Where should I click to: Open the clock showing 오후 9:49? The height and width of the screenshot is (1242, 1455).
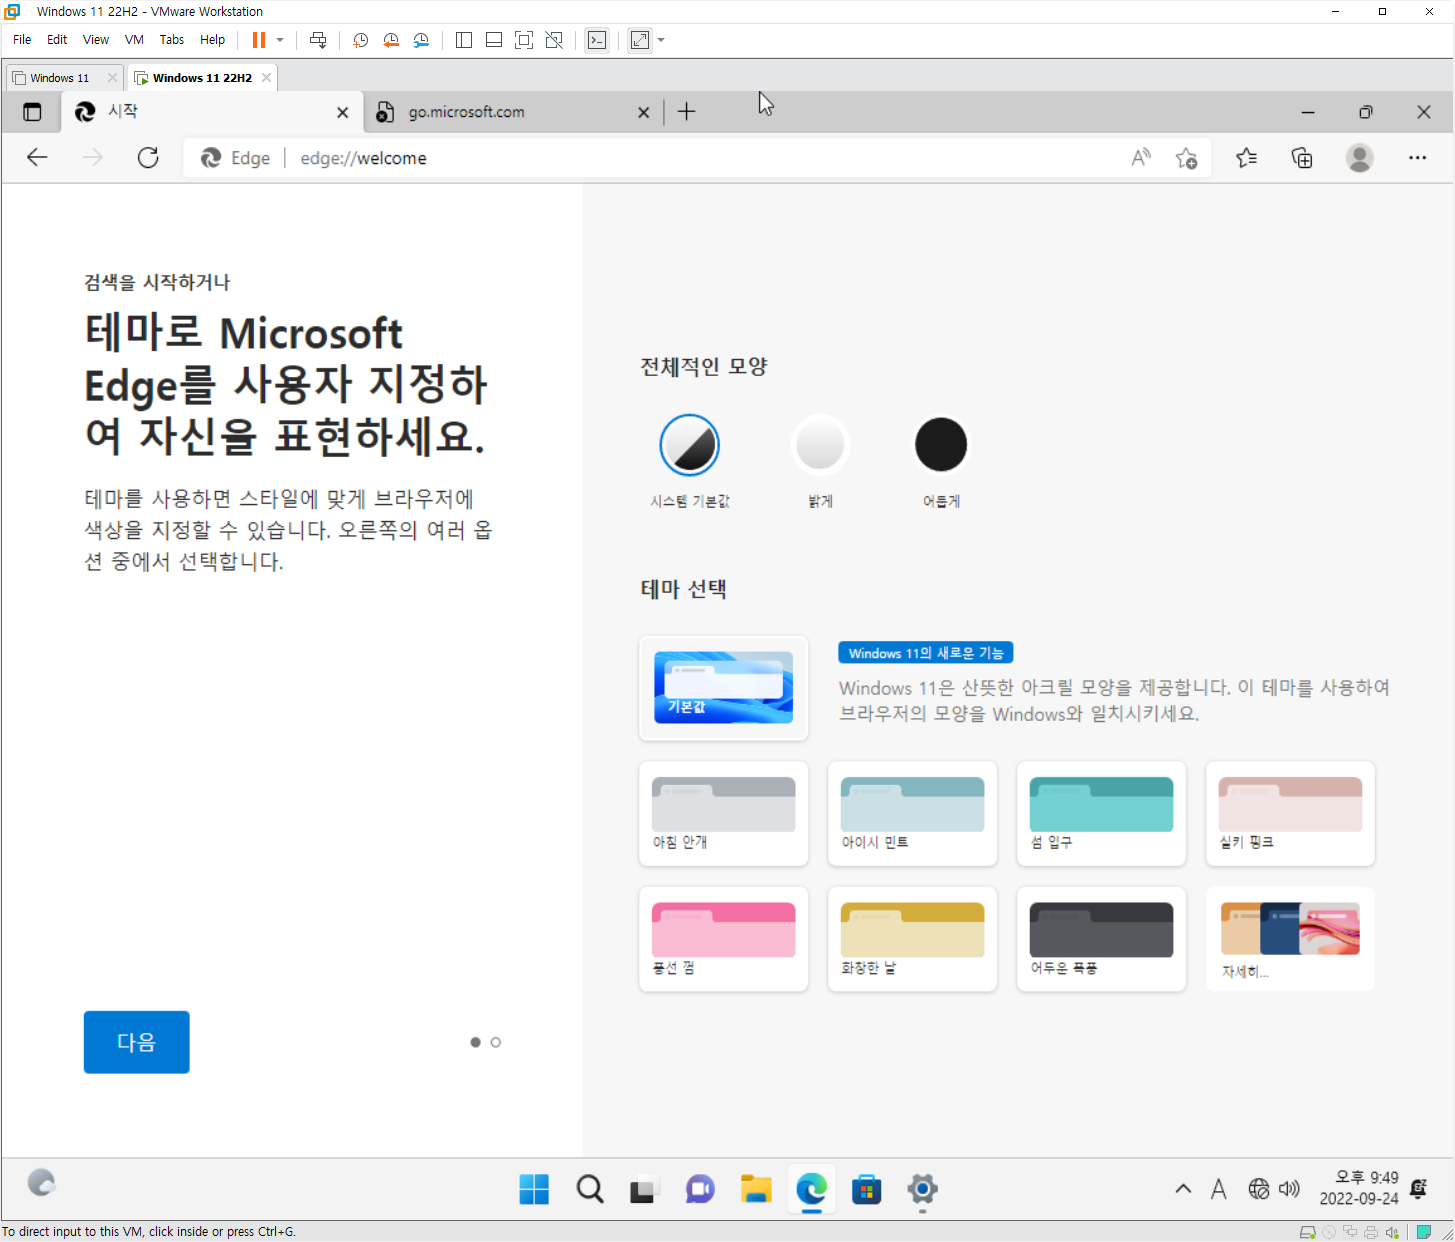tap(1359, 1188)
